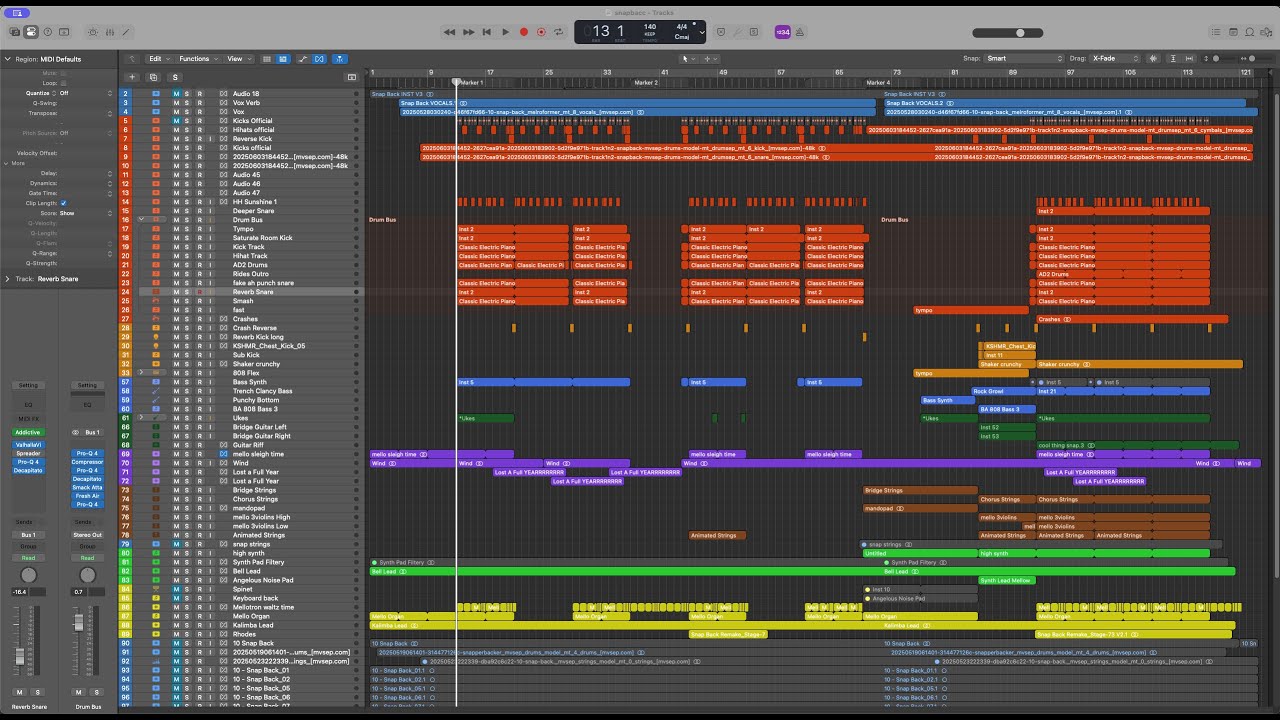Click Read automation on Drum Bus strip
The height and width of the screenshot is (720, 1280).
87,558
